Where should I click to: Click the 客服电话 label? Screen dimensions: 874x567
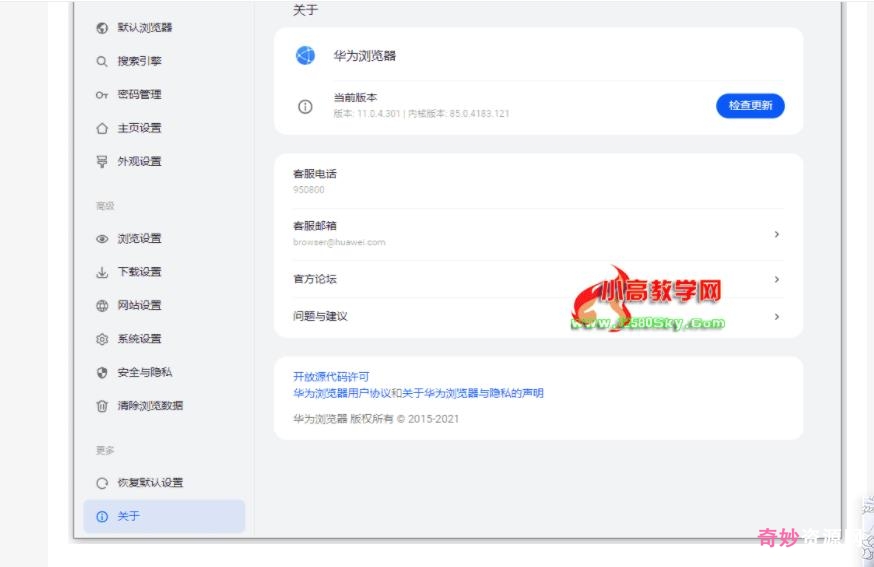click(315, 174)
